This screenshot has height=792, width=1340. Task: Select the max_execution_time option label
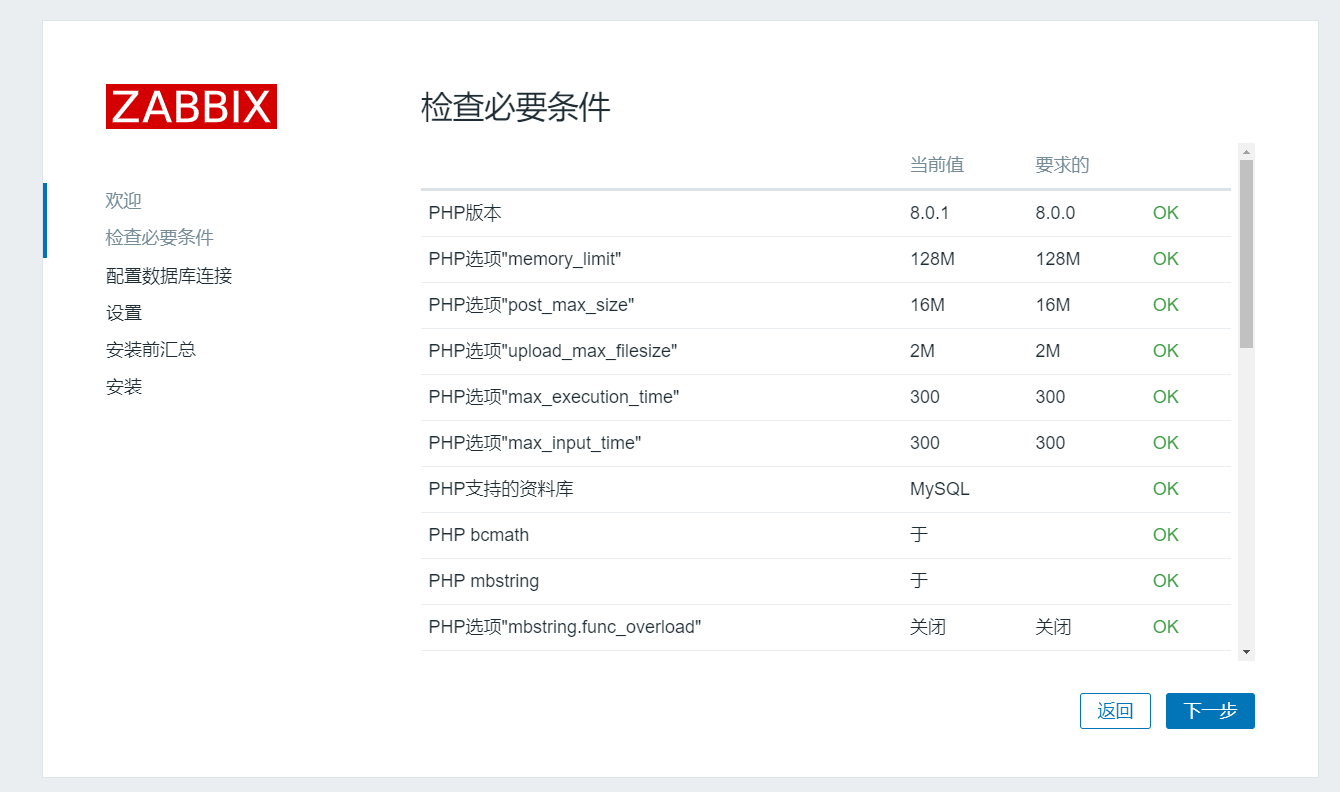[554, 397]
